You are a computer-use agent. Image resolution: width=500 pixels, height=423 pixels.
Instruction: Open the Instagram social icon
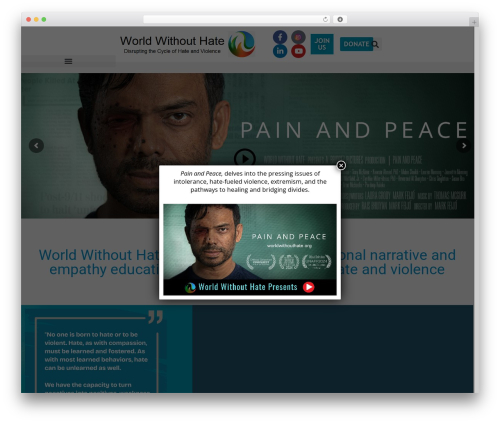pos(298,37)
